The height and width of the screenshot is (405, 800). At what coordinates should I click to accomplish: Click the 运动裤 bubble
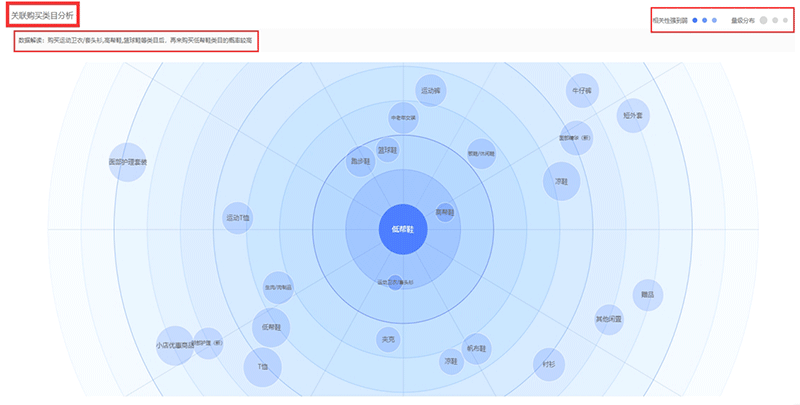432,90
